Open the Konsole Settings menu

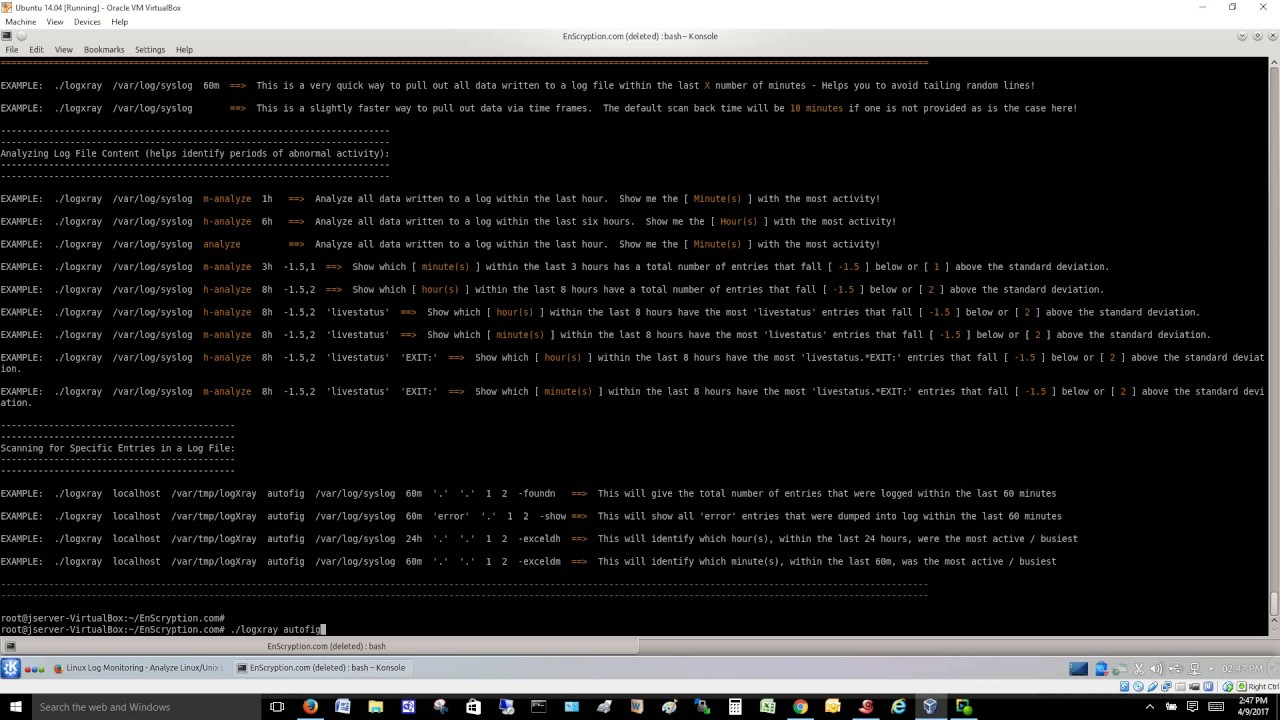tap(150, 49)
